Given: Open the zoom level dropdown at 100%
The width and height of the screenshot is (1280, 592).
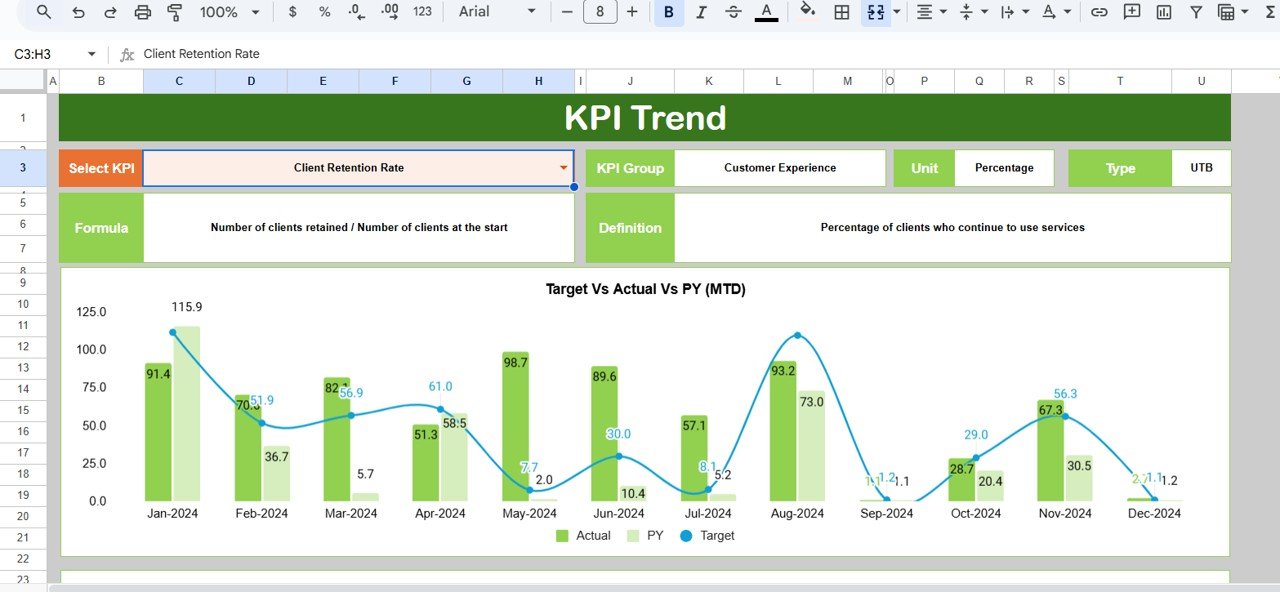Looking at the screenshot, I should (x=228, y=12).
